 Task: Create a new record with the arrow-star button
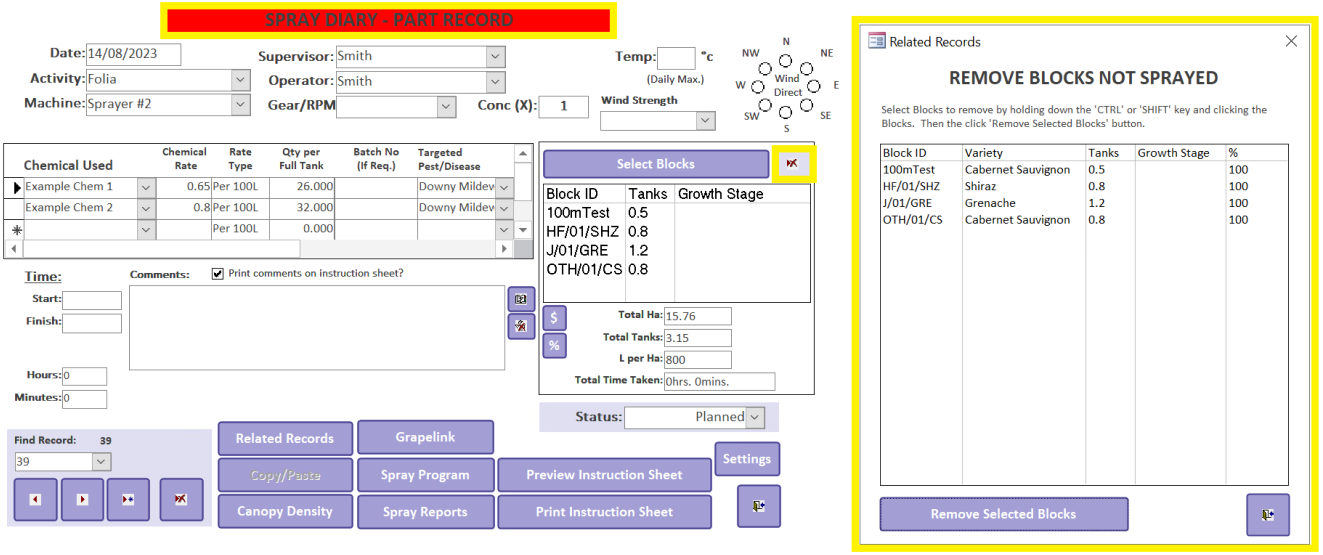(x=128, y=500)
